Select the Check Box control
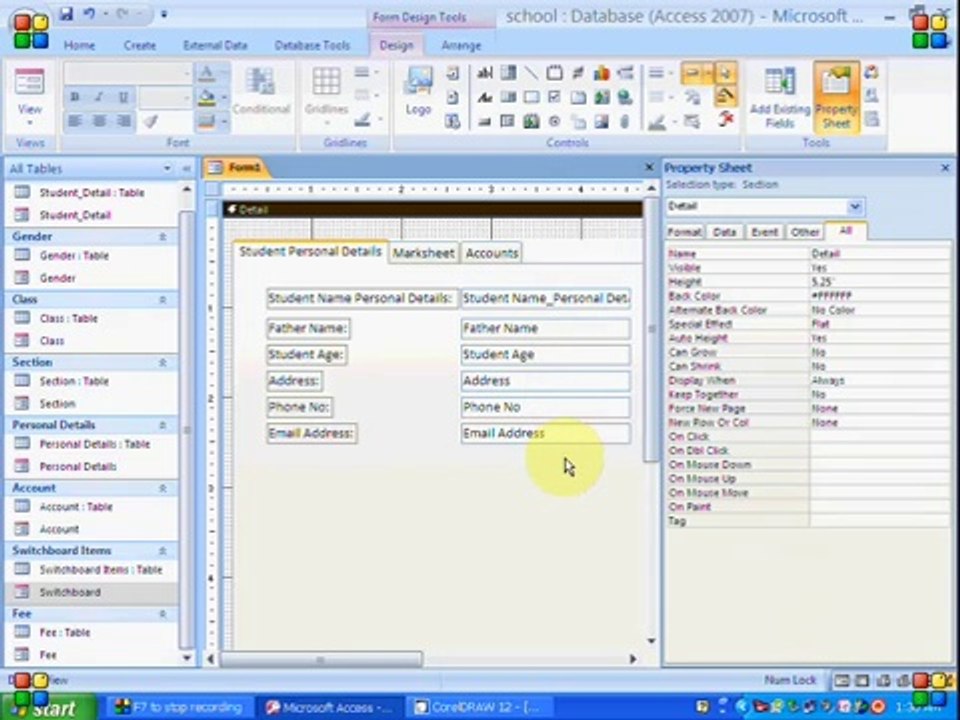 click(x=554, y=97)
